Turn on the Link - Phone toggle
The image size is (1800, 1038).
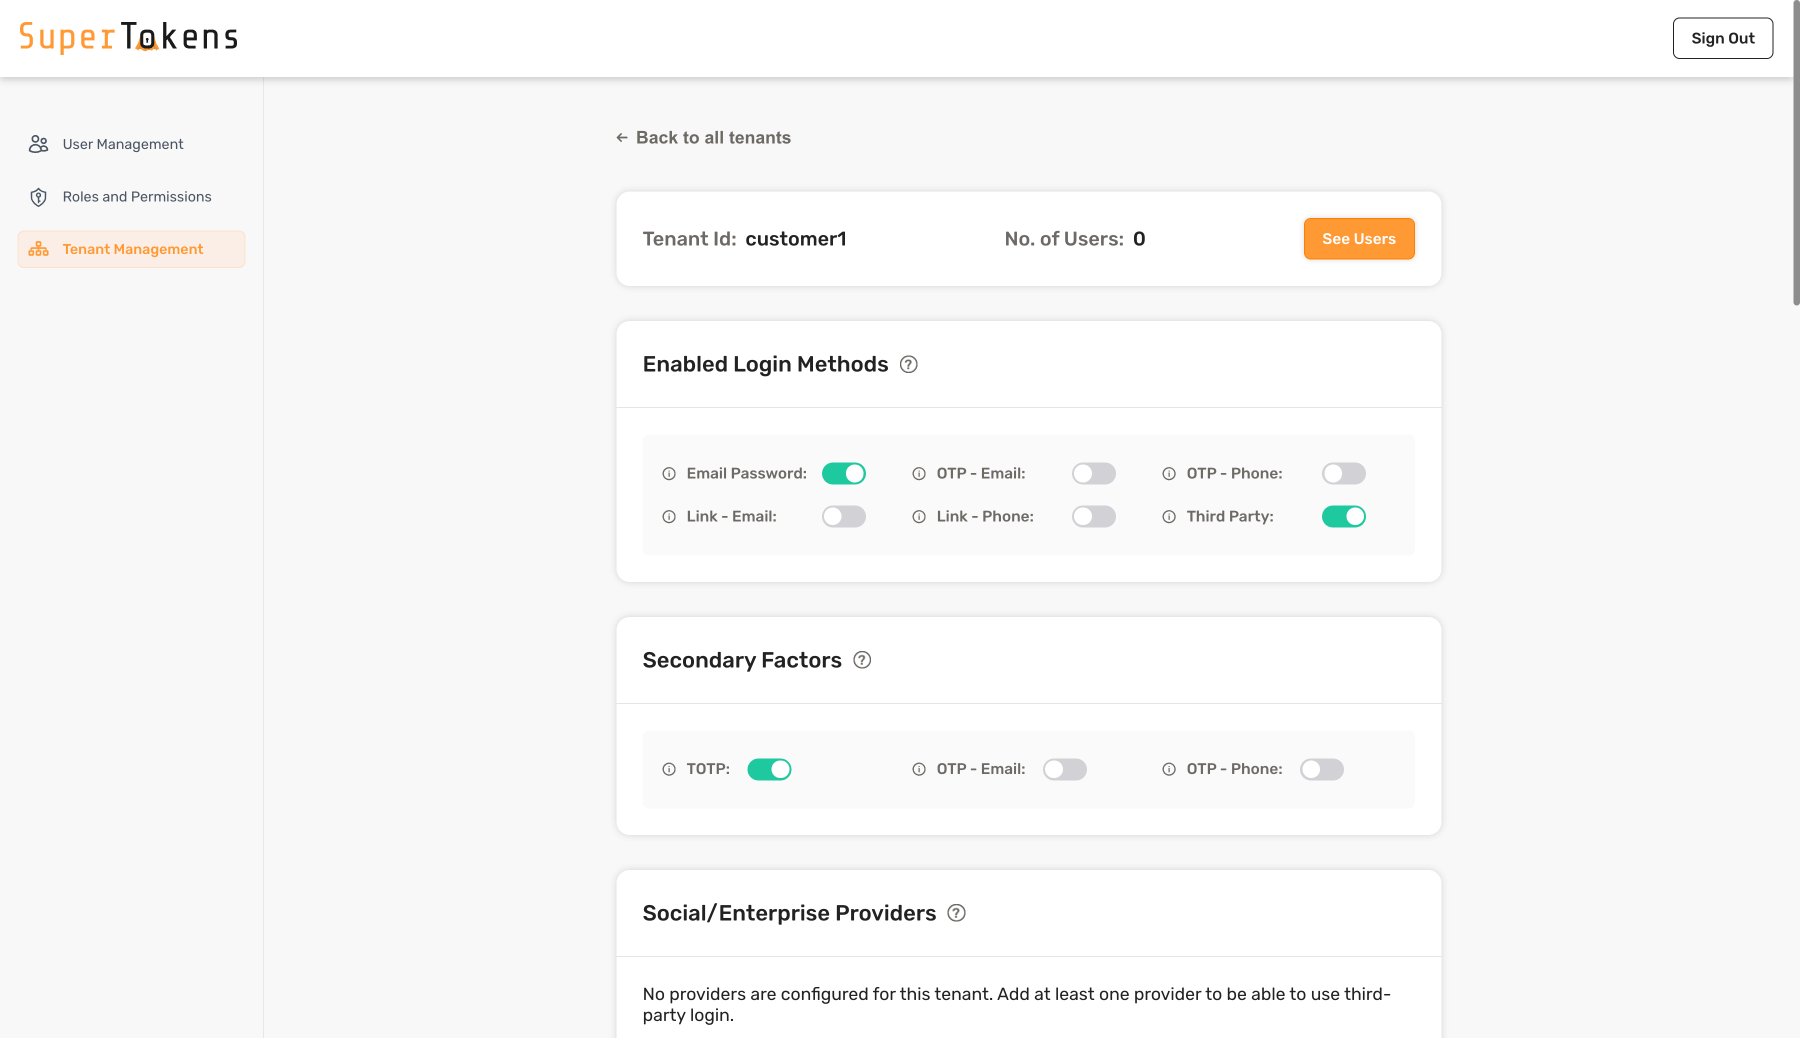pyautogui.click(x=1093, y=516)
